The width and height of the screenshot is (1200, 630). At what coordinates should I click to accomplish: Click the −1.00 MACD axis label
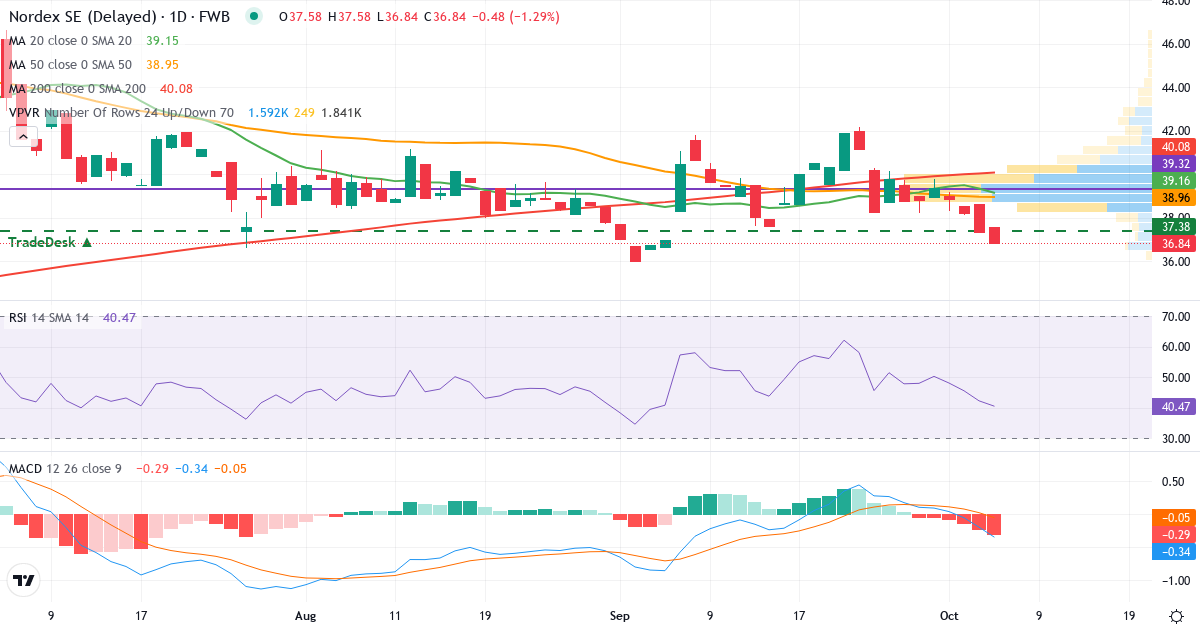coord(1174,581)
